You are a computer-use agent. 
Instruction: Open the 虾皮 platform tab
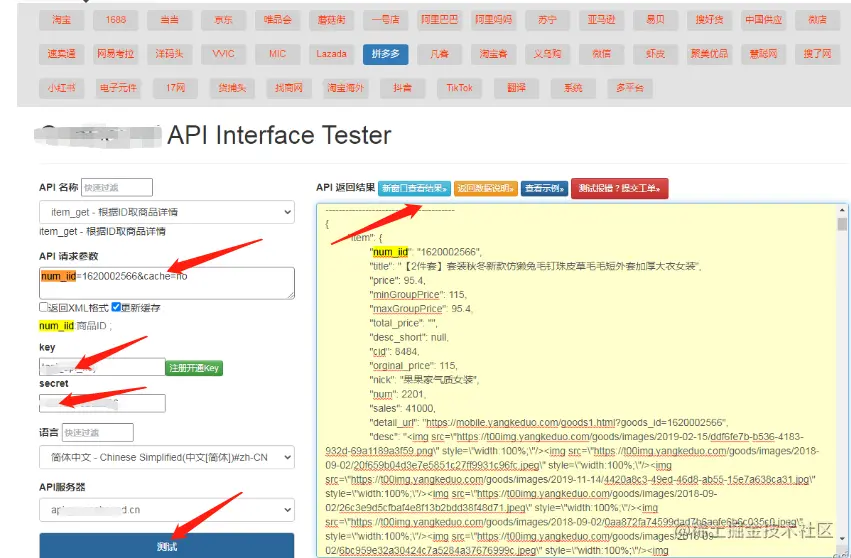[x=655, y=54]
